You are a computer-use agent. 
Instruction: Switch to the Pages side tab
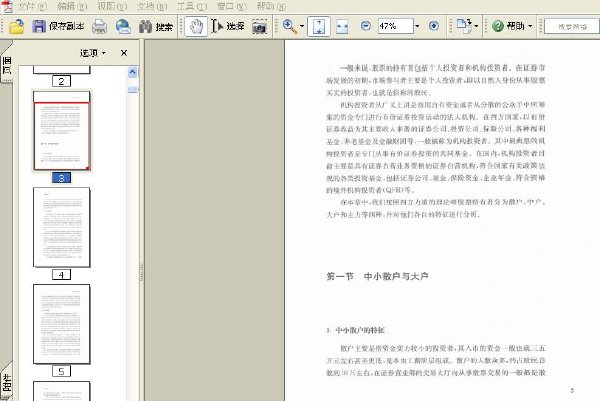click(7, 64)
